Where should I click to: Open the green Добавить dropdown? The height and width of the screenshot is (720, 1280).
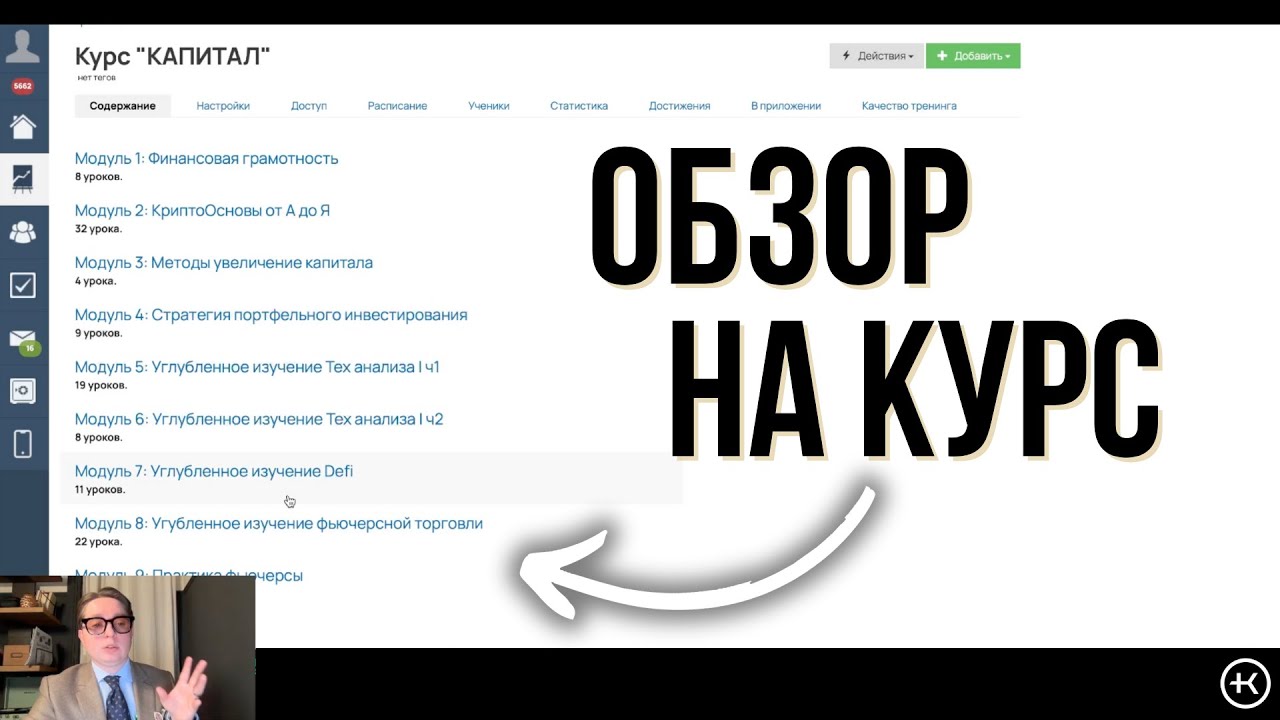(972, 56)
